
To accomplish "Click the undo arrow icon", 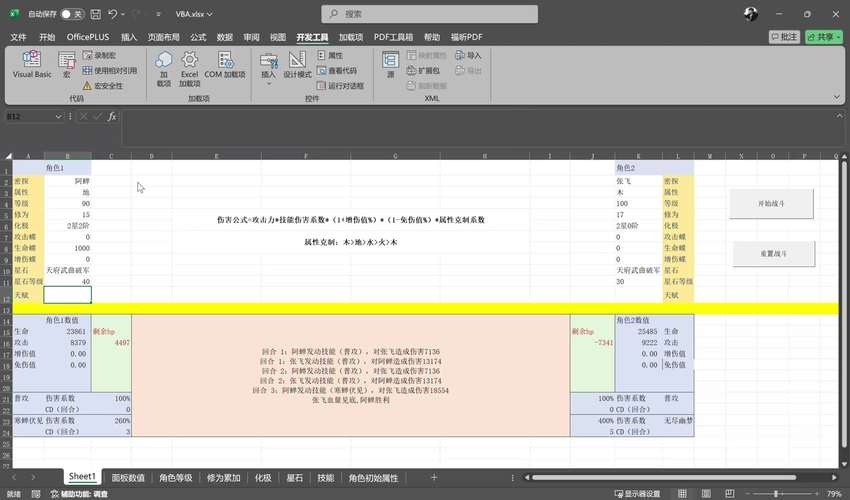I will 113,14.
